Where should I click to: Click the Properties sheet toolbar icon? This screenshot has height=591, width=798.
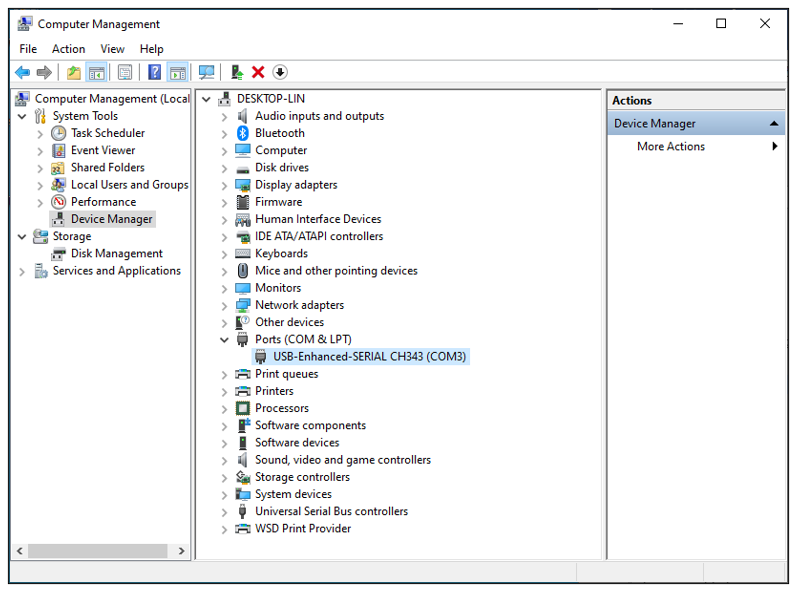[x=125, y=72]
